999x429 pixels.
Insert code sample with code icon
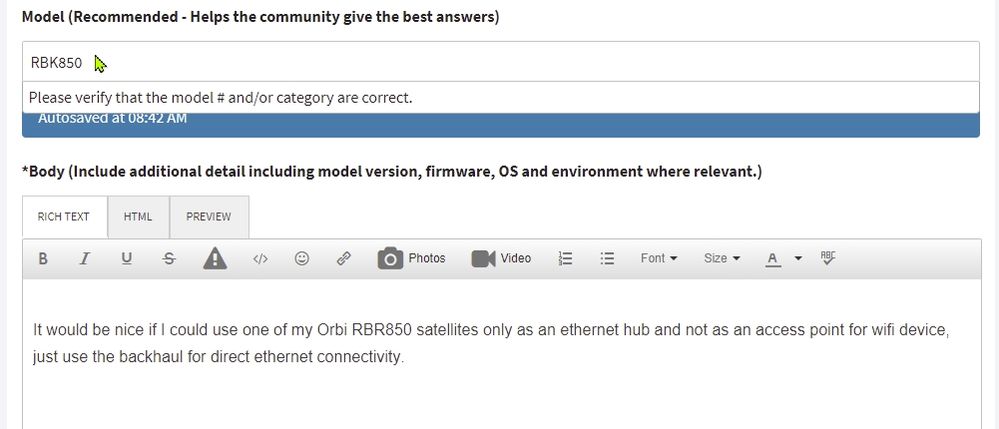pyautogui.click(x=260, y=259)
